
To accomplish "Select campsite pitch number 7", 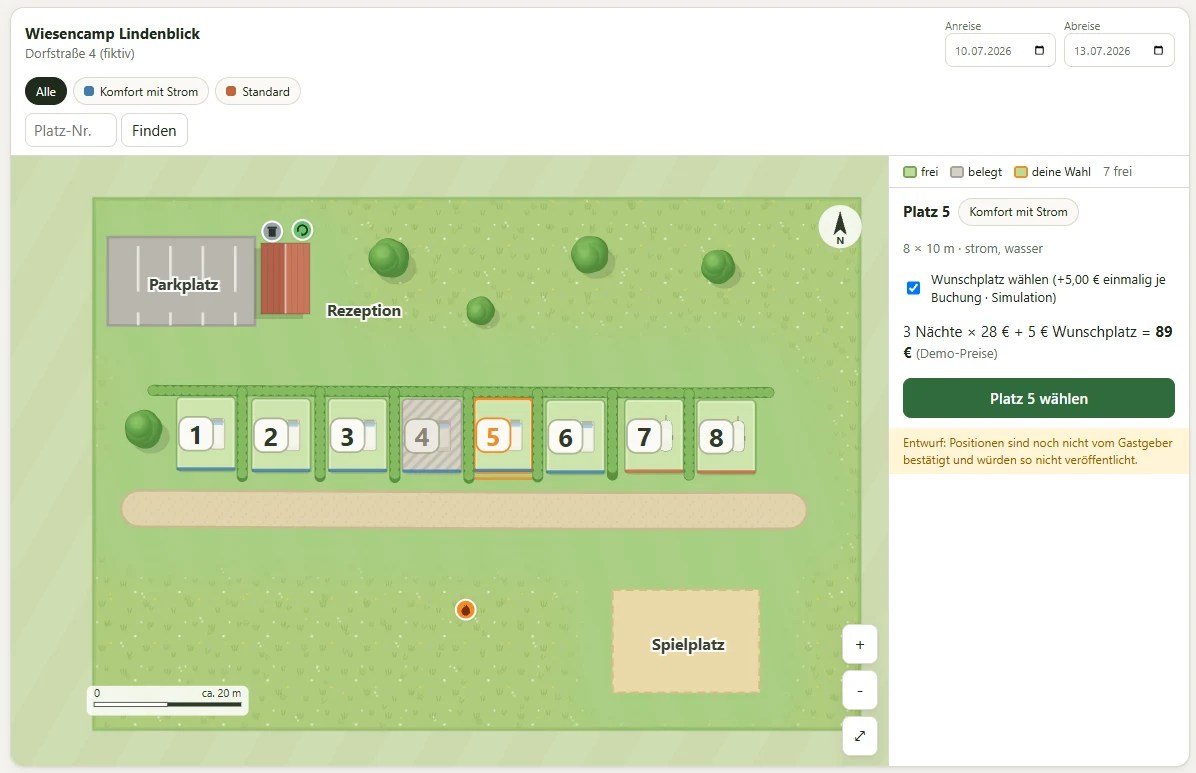I will (654, 436).
